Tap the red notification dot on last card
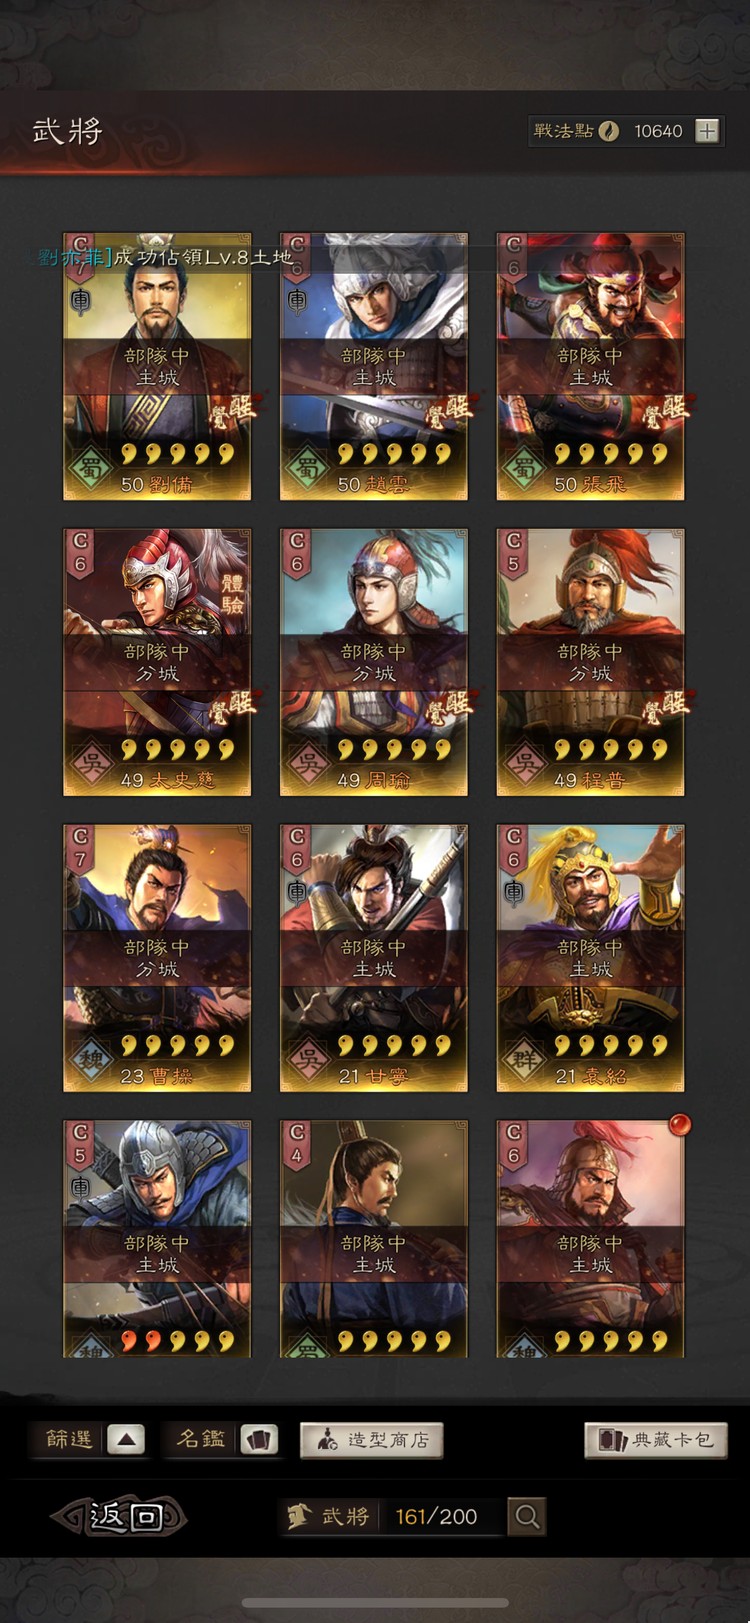Viewport: 750px width, 1623px height. point(680,1124)
